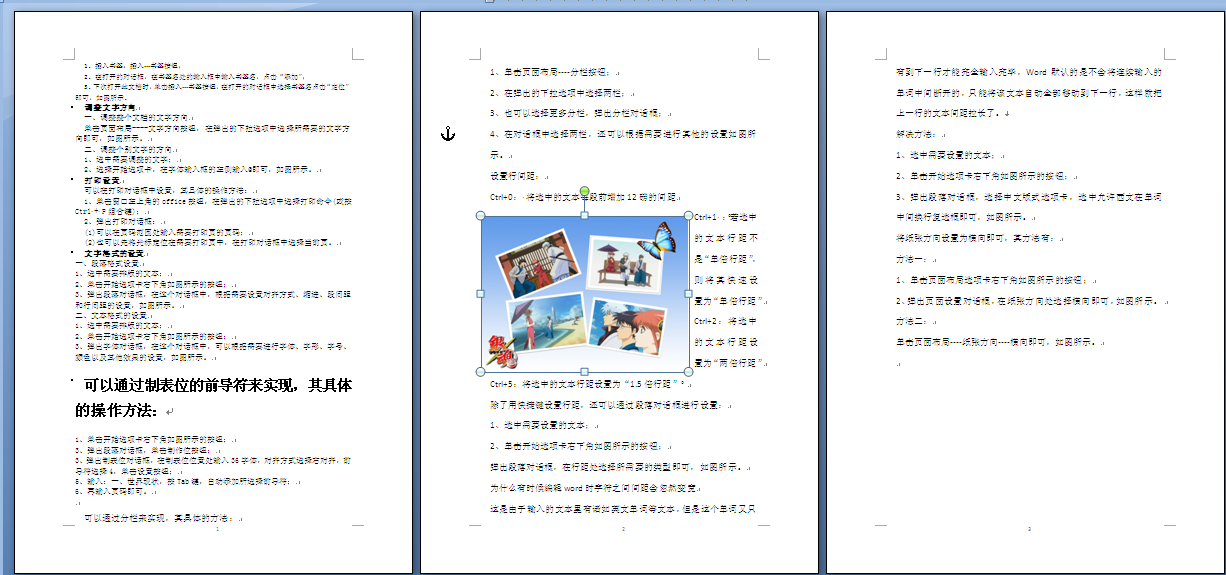Select the anime collage picture on page two
1226x575 pixels.
point(584,294)
